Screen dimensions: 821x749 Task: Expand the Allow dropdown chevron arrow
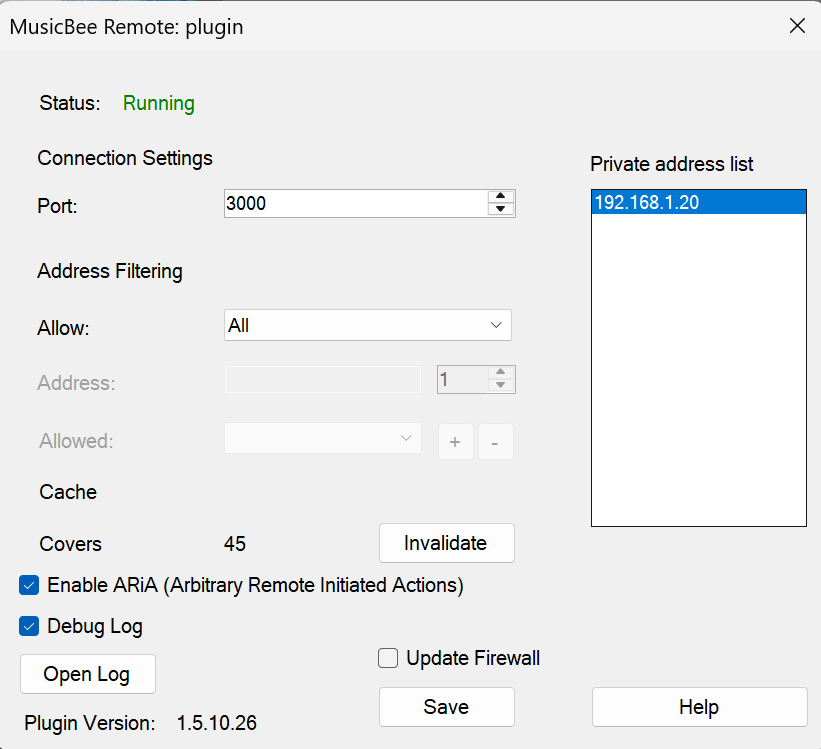(495, 325)
